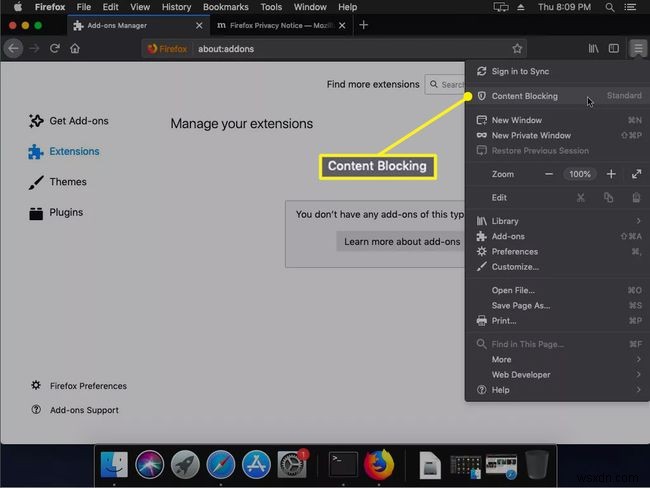
Task: Open the Firefox home page icon
Action: pyautogui.click(x=75, y=49)
